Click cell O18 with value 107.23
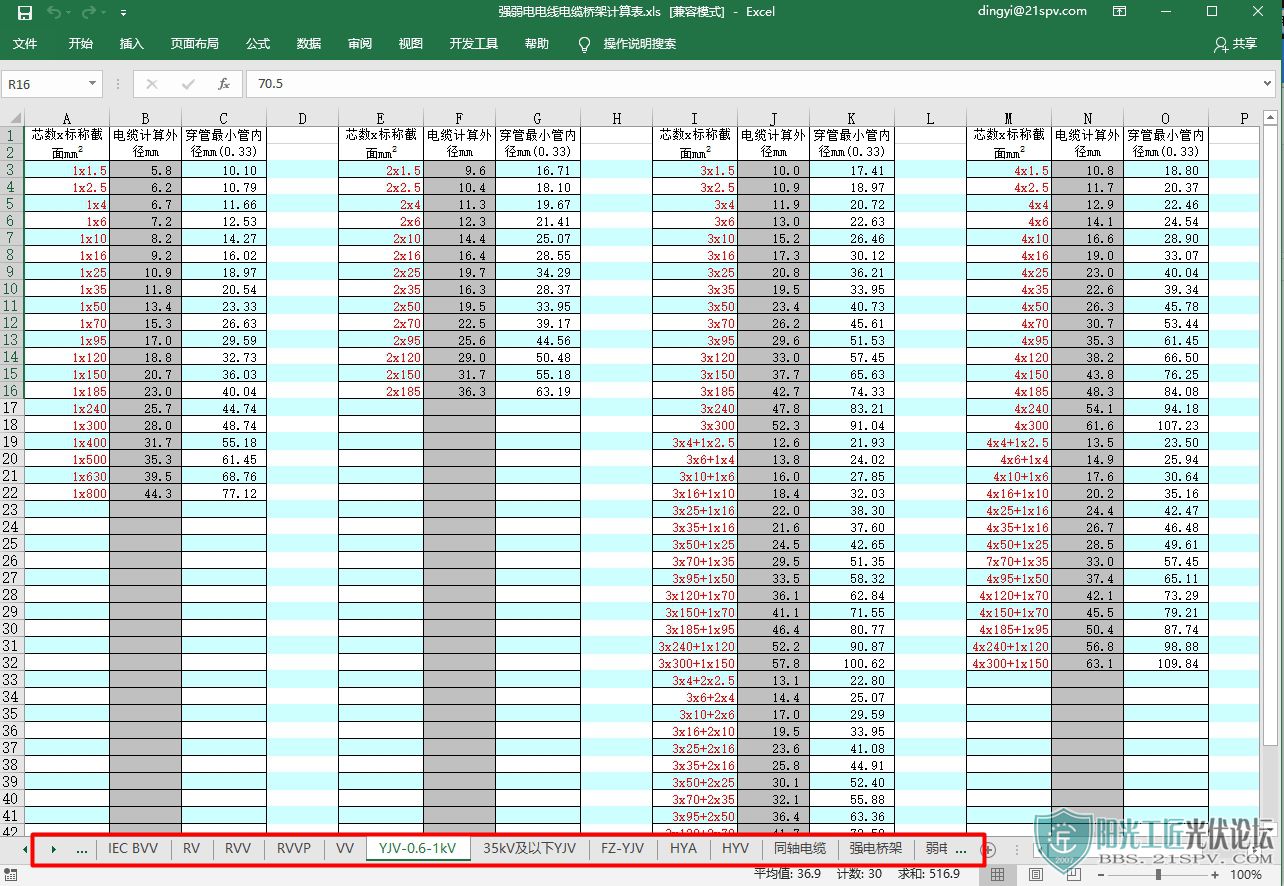The height and width of the screenshot is (886, 1284). (x=1166, y=425)
